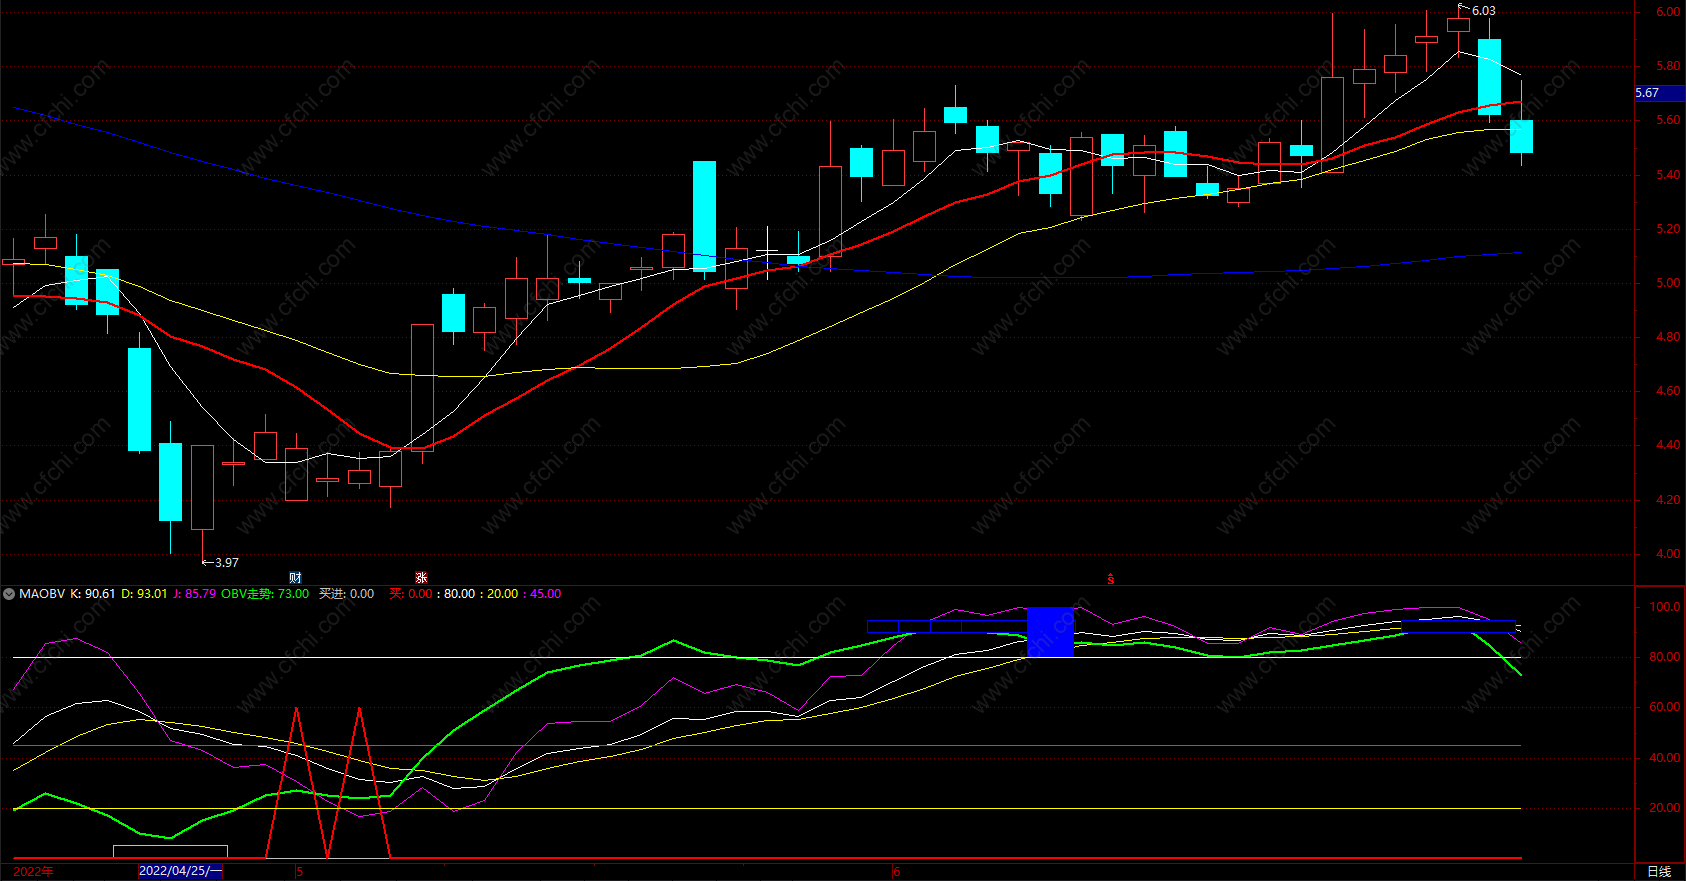1686x881 pixels.
Task: Click the OBV走势: 73.00 readout
Action: point(265,594)
